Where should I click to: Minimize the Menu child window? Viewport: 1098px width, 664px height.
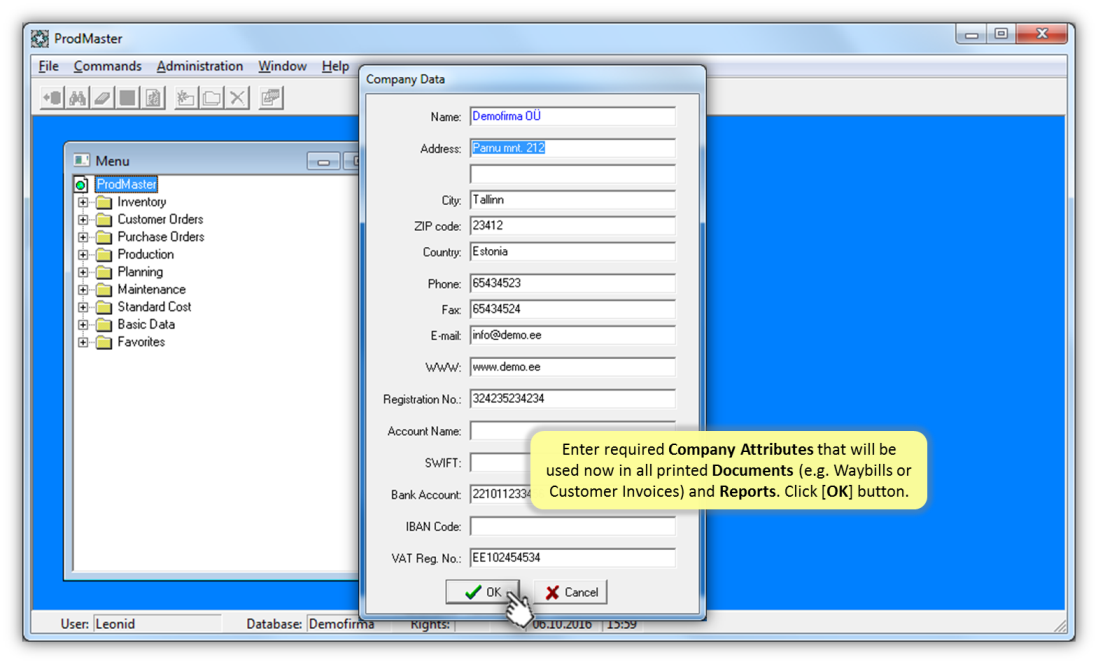point(324,162)
